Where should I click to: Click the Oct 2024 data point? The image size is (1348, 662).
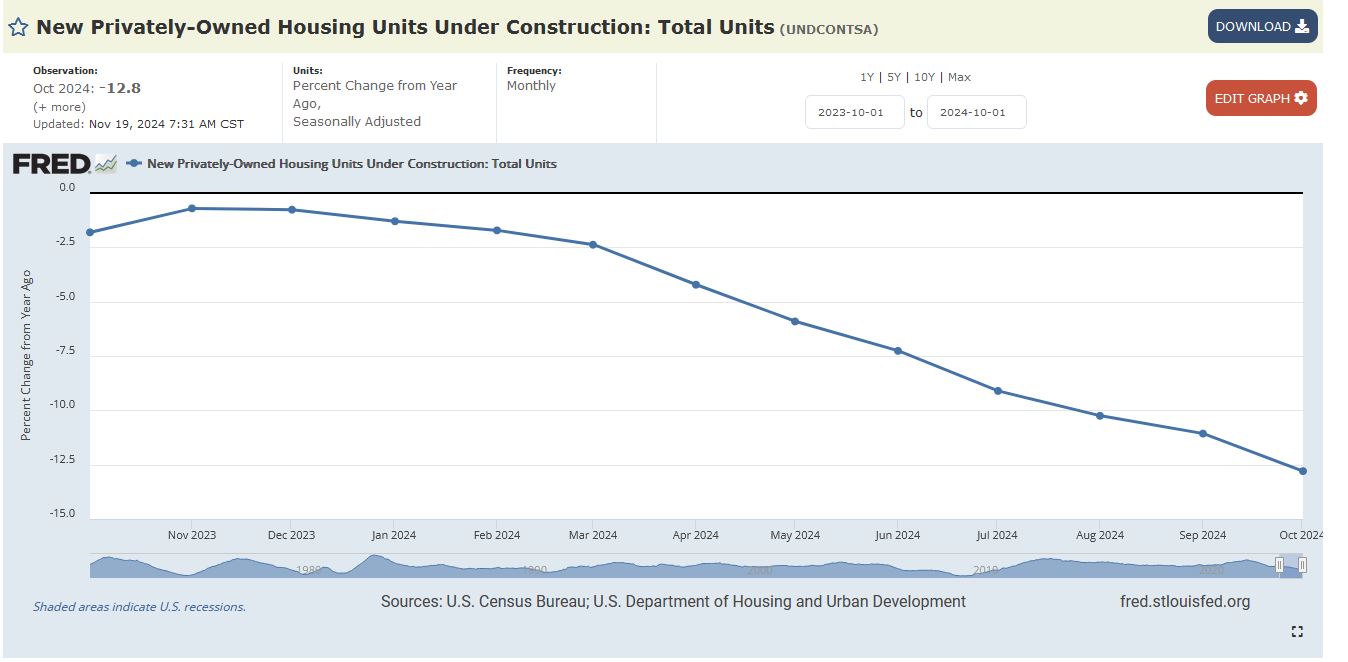1303,471
